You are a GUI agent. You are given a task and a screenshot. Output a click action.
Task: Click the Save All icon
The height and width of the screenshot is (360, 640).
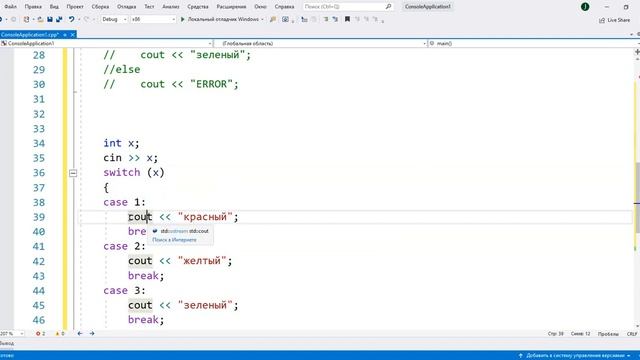click(59, 19)
